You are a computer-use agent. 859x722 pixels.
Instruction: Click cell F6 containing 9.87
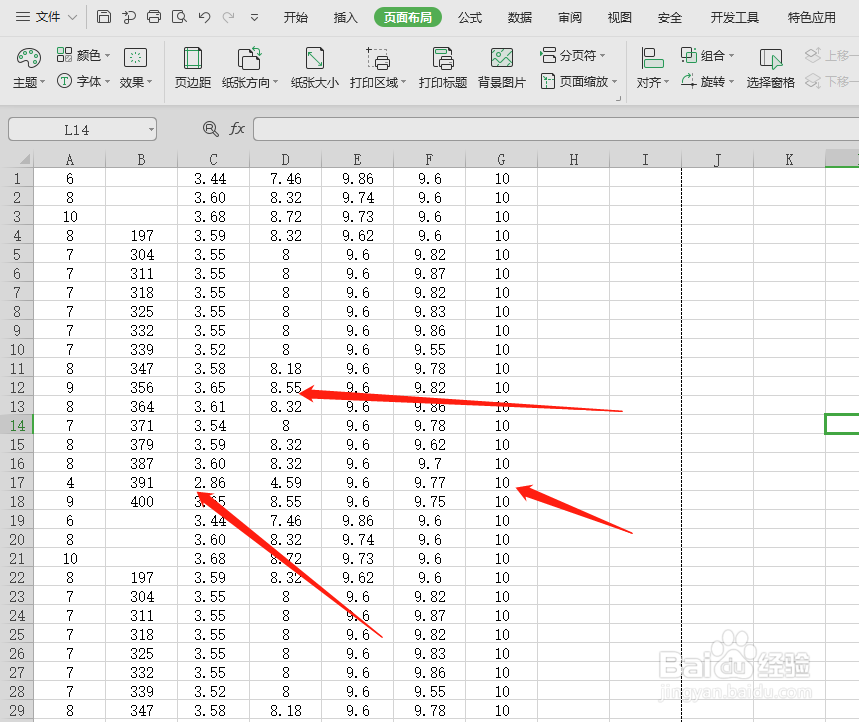click(x=430, y=273)
